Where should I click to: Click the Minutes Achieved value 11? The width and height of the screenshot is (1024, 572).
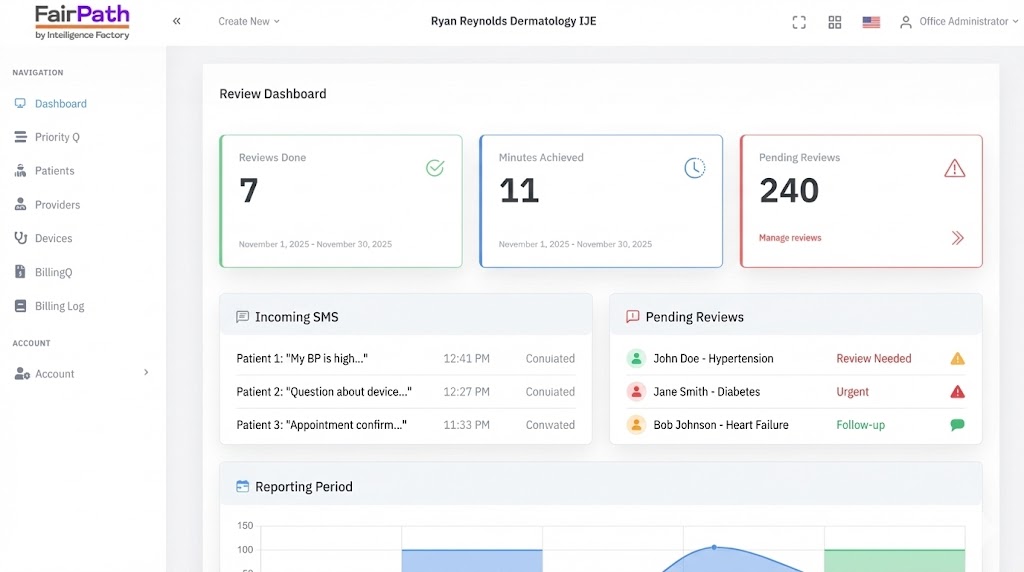pyautogui.click(x=519, y=191)
